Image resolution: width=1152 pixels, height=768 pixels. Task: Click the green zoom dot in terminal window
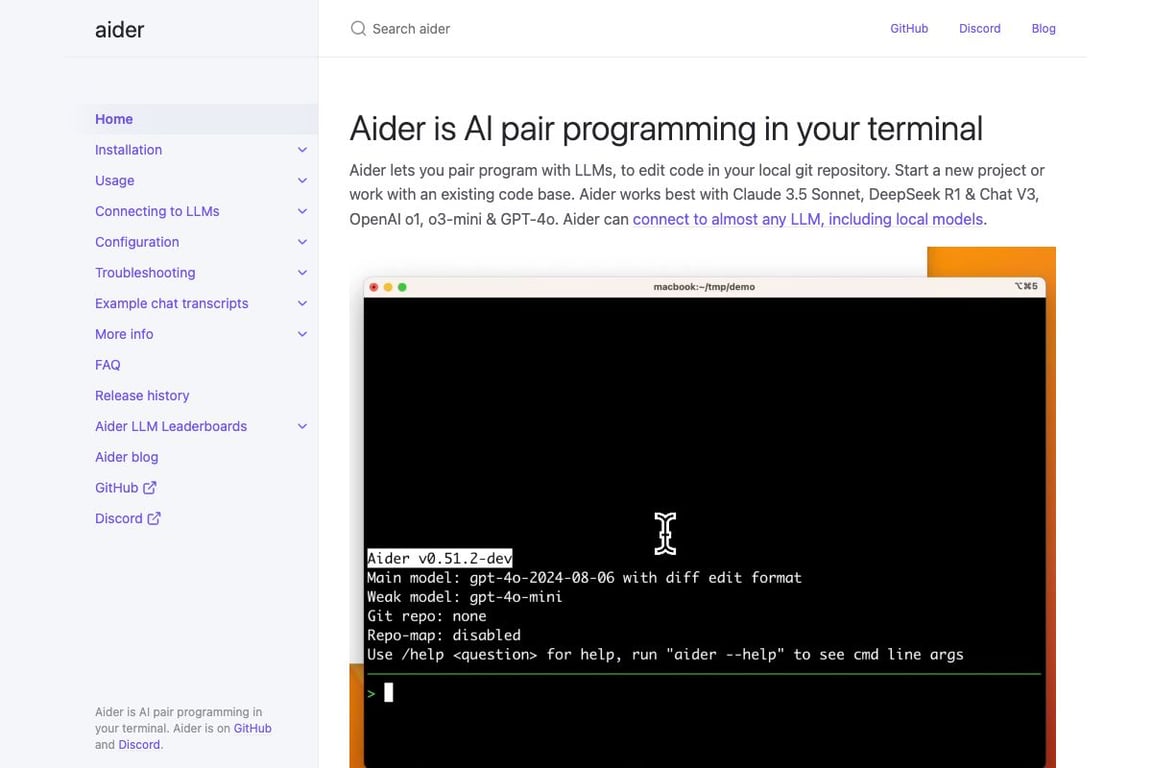[402, 287]
